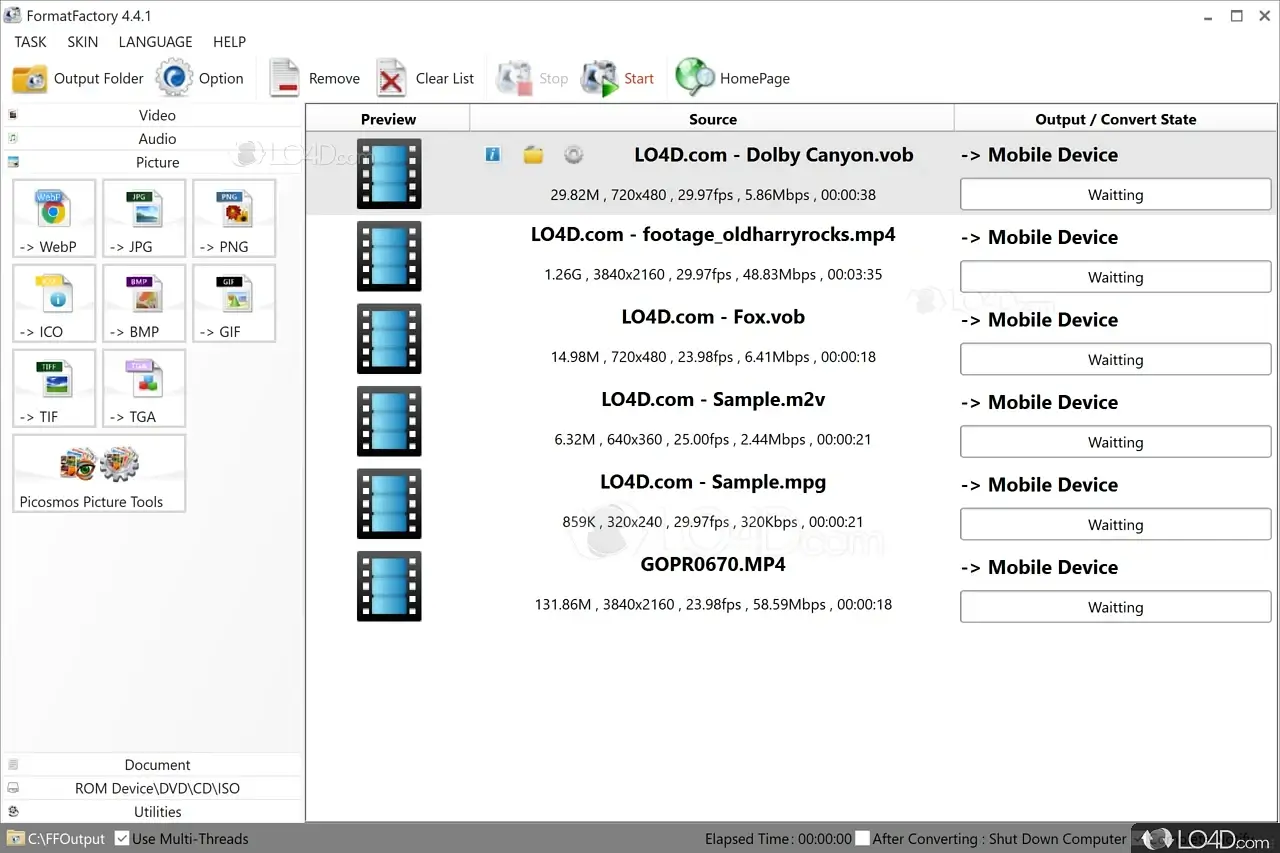Click the gear settings icon on Dolby Canyon row
This screenshot has width=1280, height=853.
(573, 154)
